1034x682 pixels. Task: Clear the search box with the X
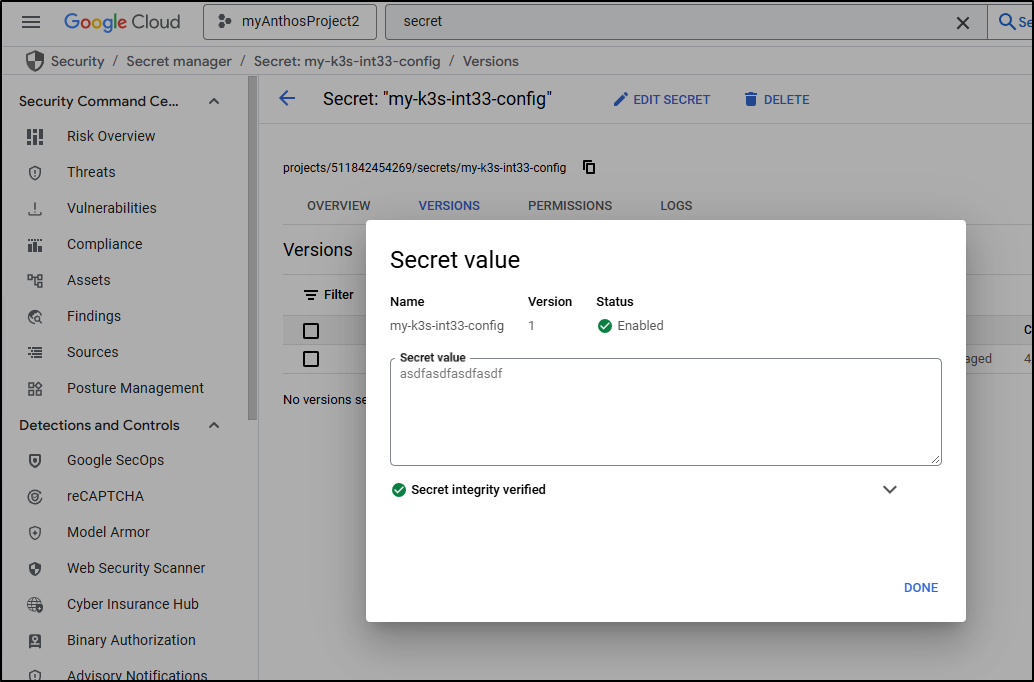[x=963, y=23]
